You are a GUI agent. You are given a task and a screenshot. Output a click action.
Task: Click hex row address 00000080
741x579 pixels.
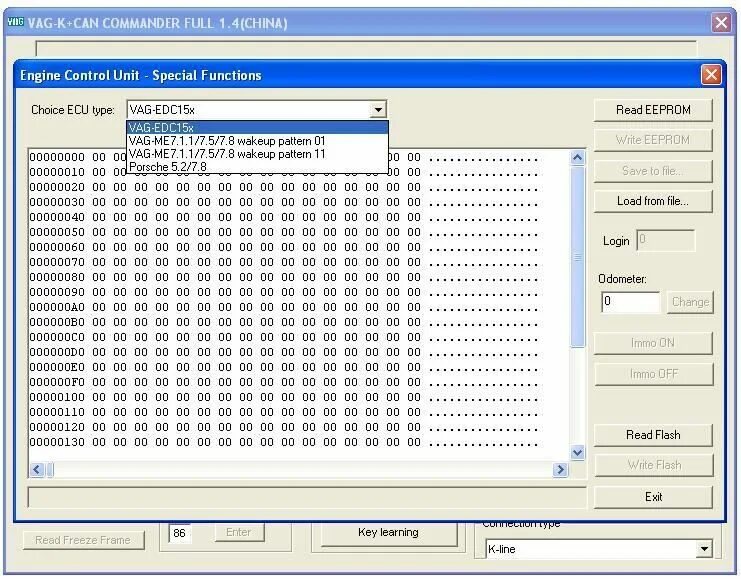(57, 277)
